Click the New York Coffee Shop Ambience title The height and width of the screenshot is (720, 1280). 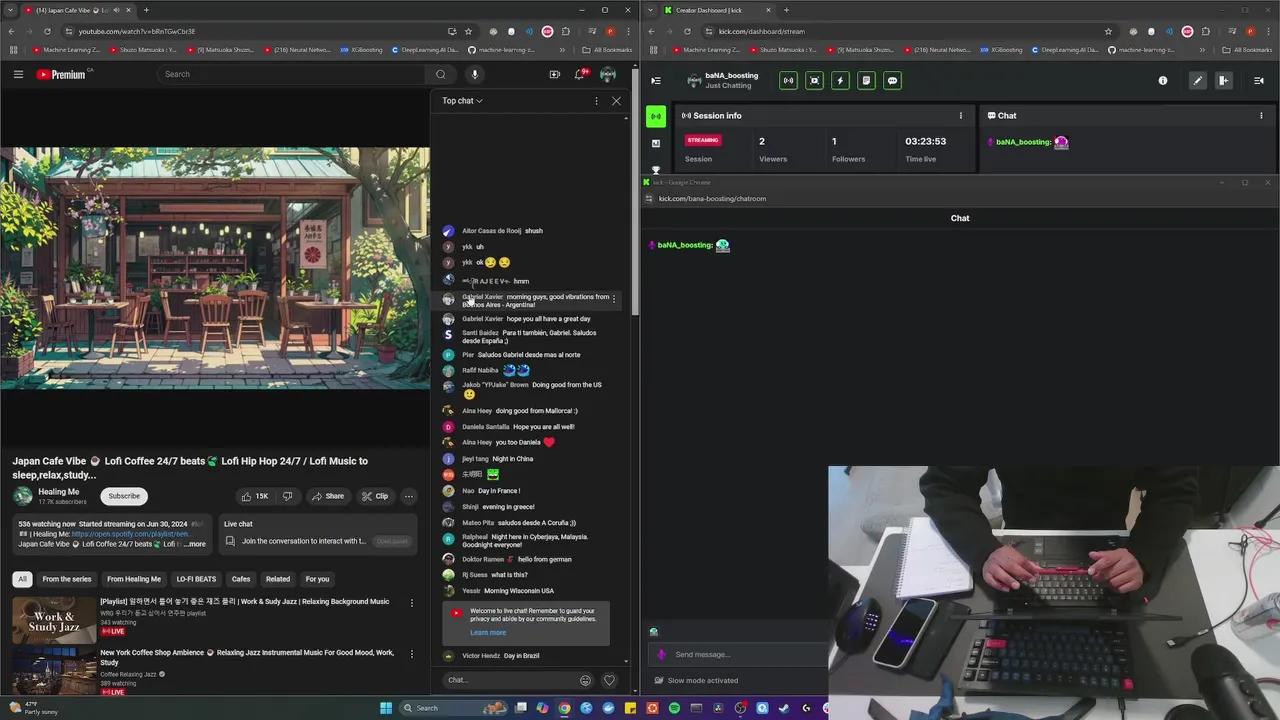pos(247,657)
